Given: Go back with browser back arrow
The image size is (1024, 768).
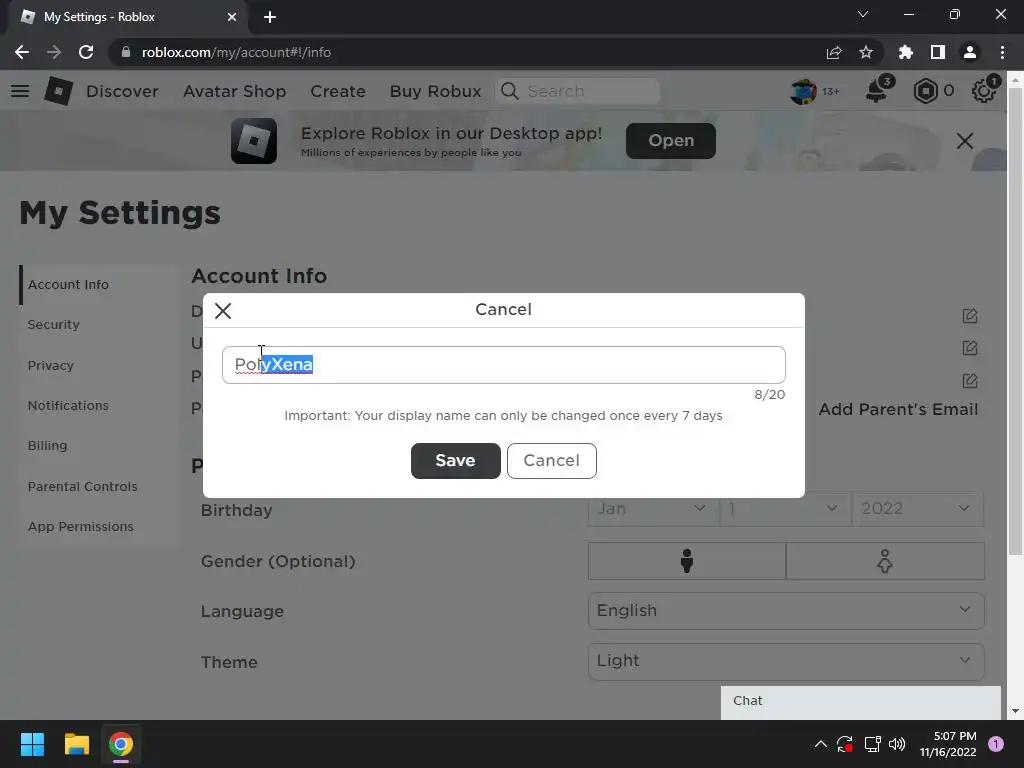Looking at the screenshot, I should (x=22, y=52).
